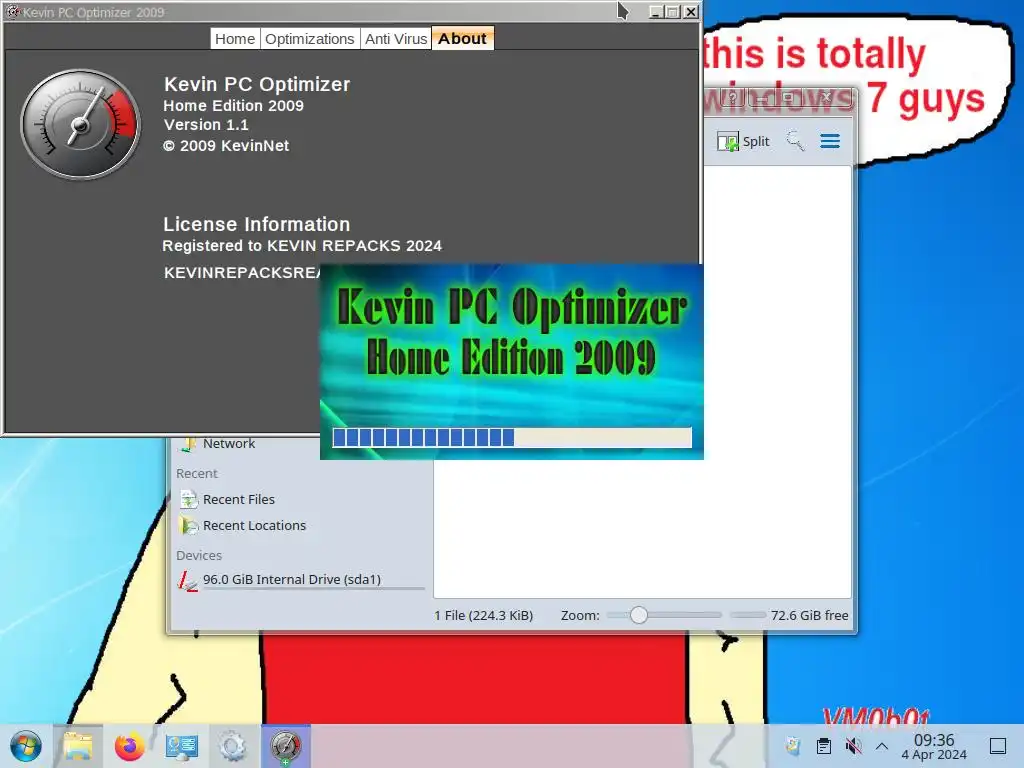Viewport: 1024px width, 768px height.
Task: Click the "Registered to KEVIN REPACKS 2024" text
Action: pos(302,246)
